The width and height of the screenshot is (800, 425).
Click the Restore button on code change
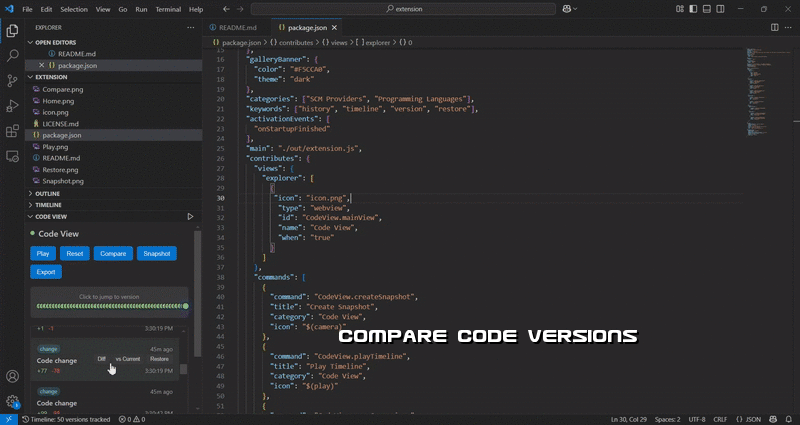tap(159, 359)
